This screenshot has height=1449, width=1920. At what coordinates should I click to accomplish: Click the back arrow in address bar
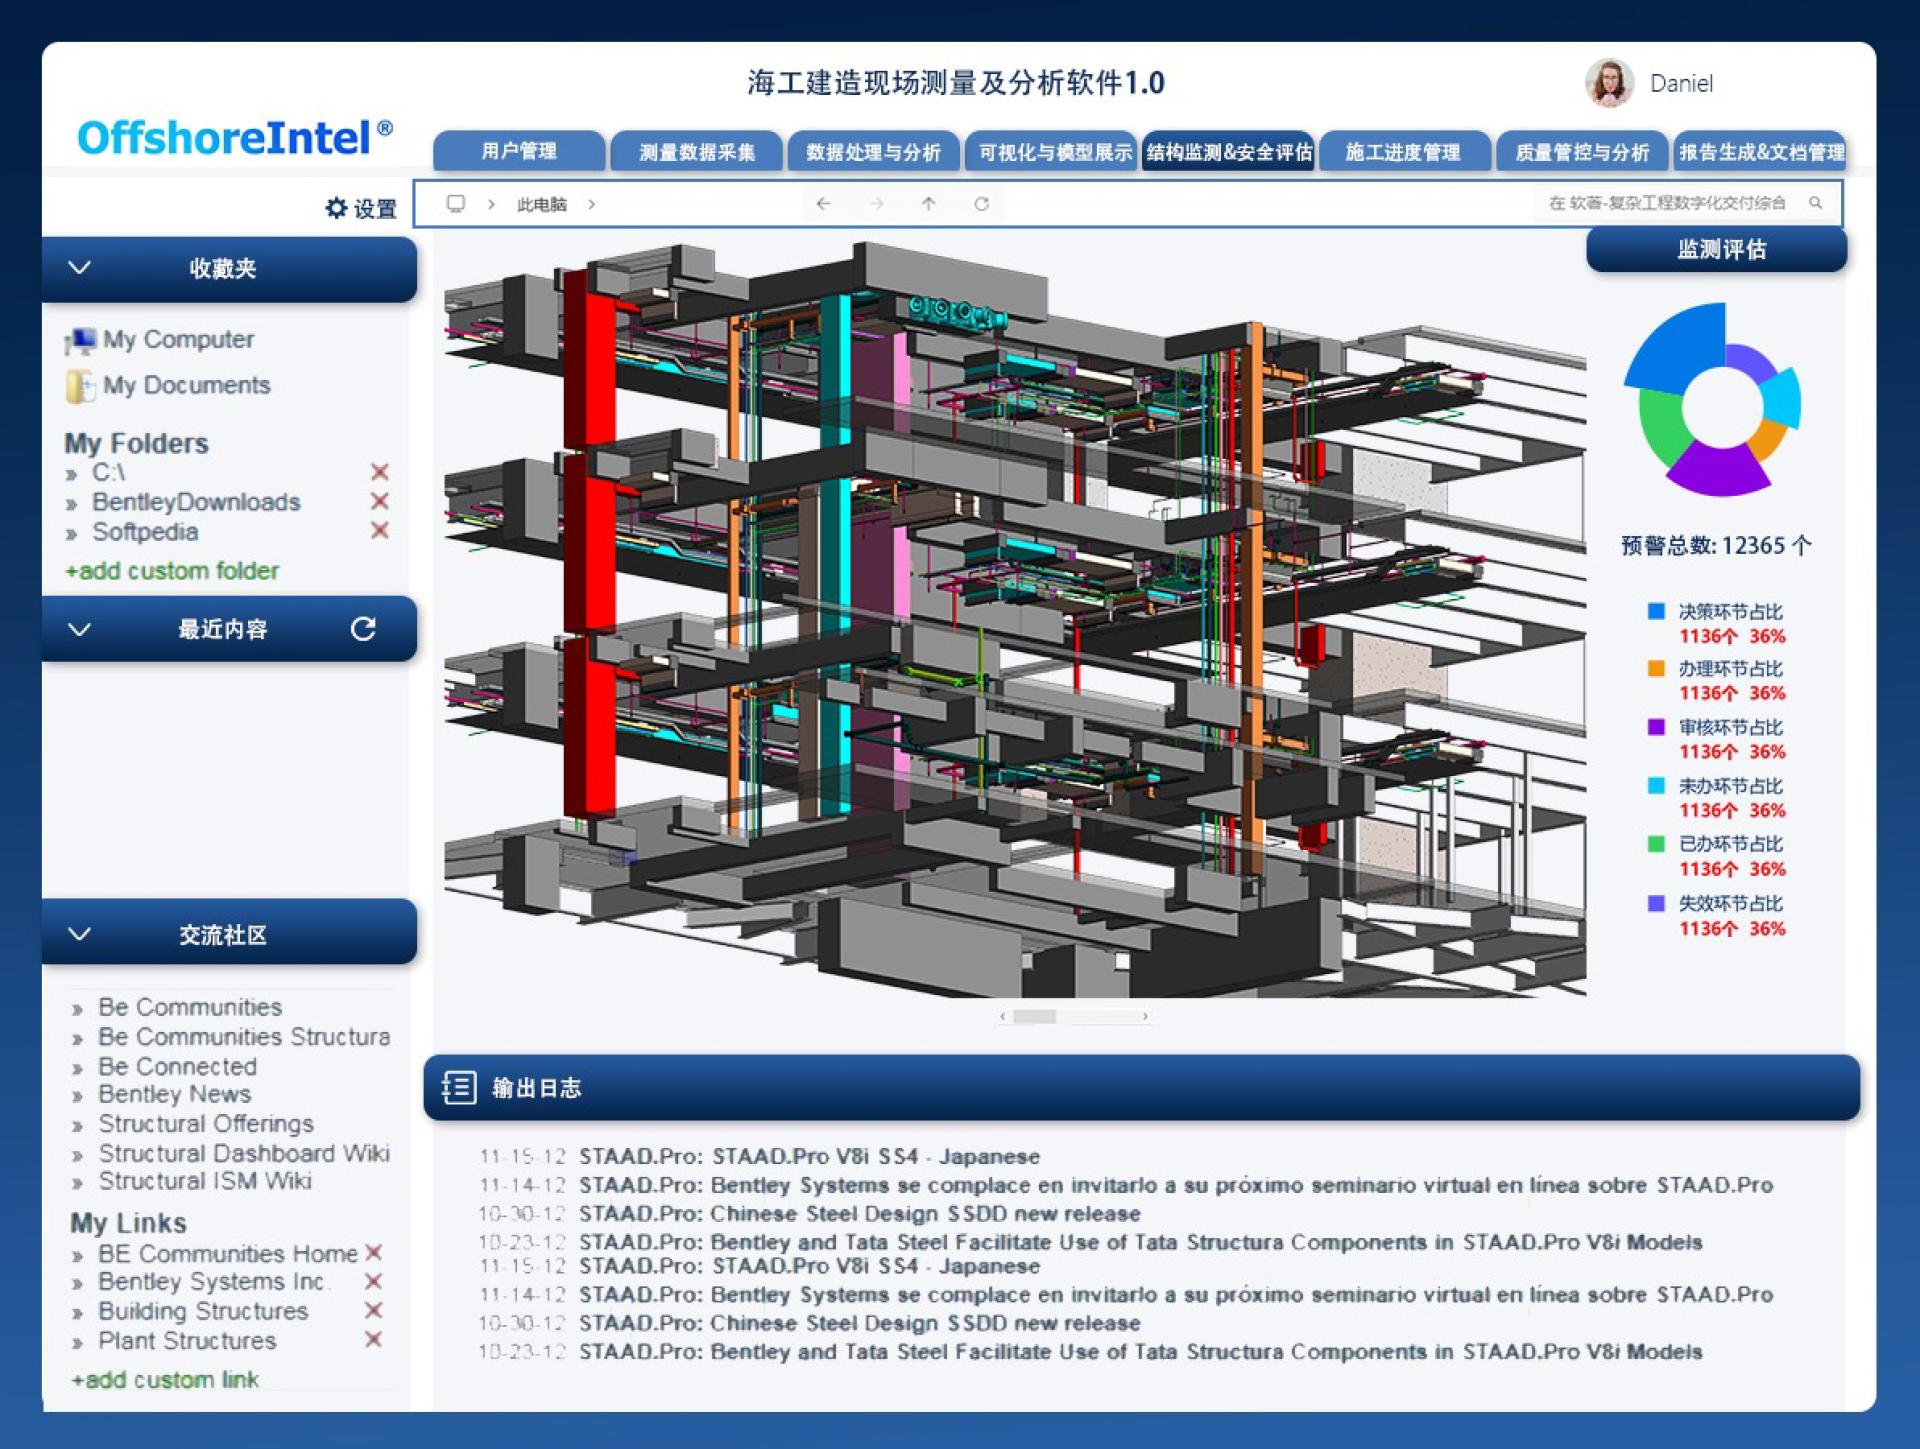pyautogui.click(x=823, y=204)
